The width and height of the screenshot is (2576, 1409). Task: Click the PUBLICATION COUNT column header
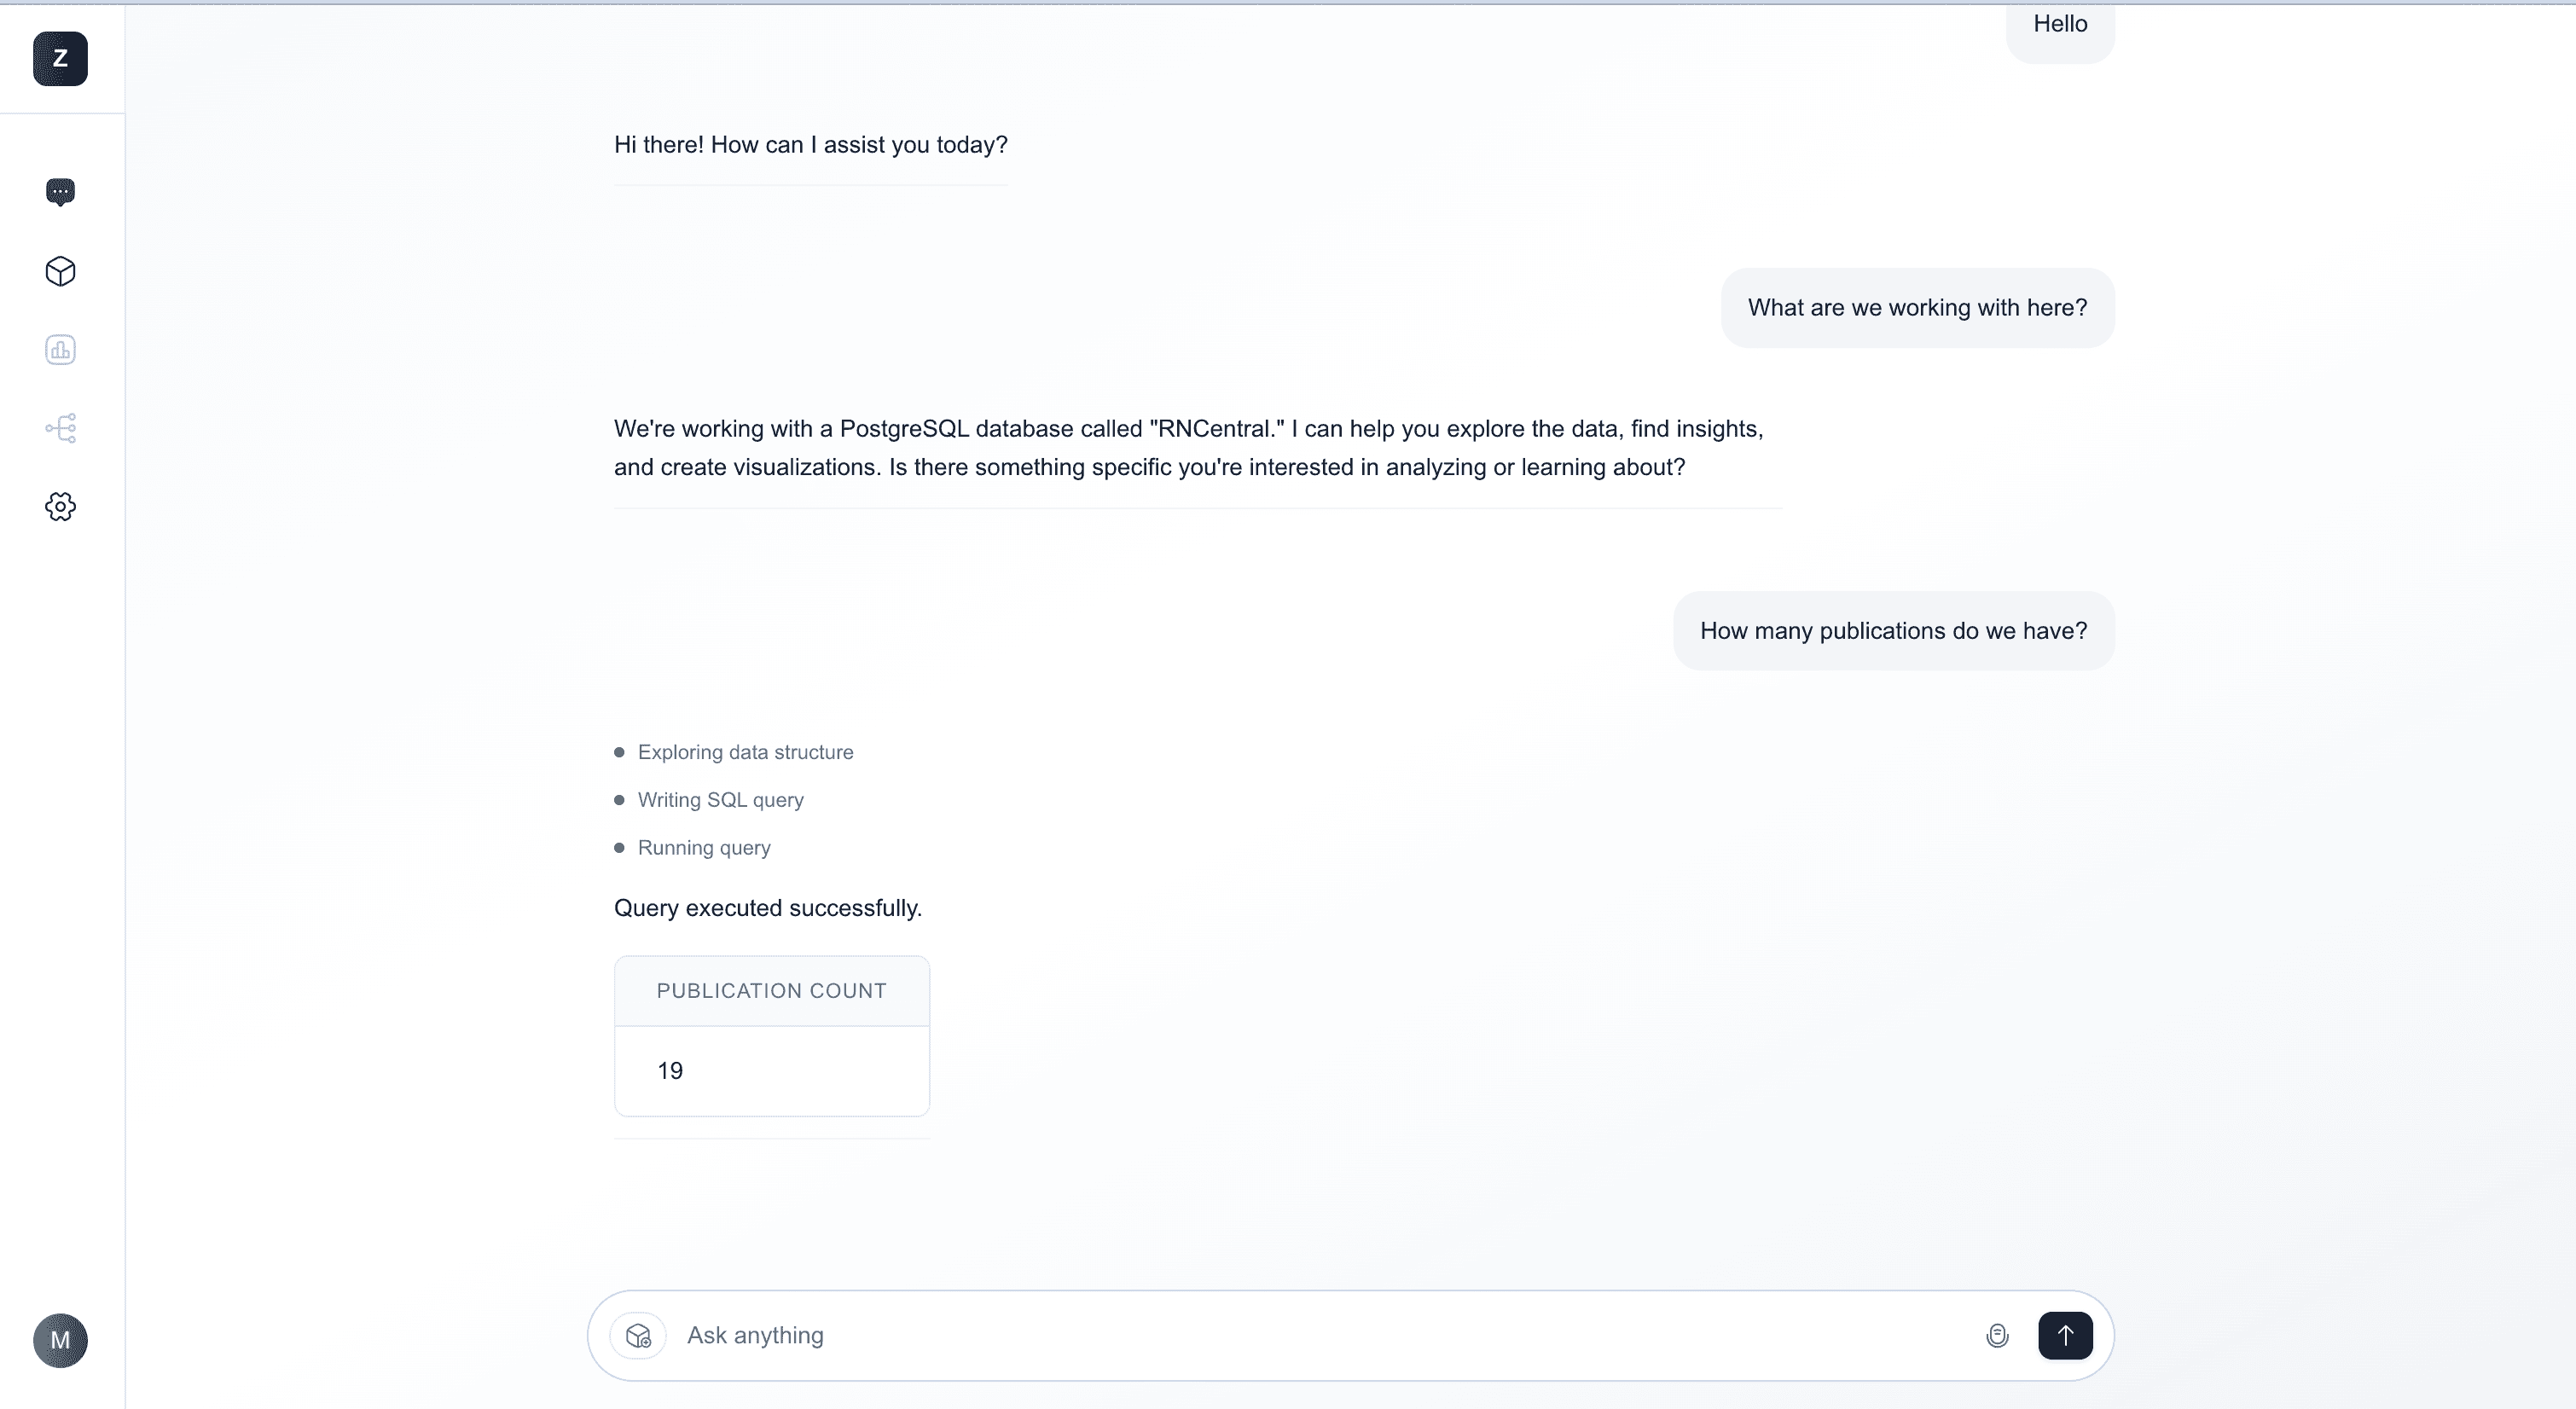click(x=771, y=991)
